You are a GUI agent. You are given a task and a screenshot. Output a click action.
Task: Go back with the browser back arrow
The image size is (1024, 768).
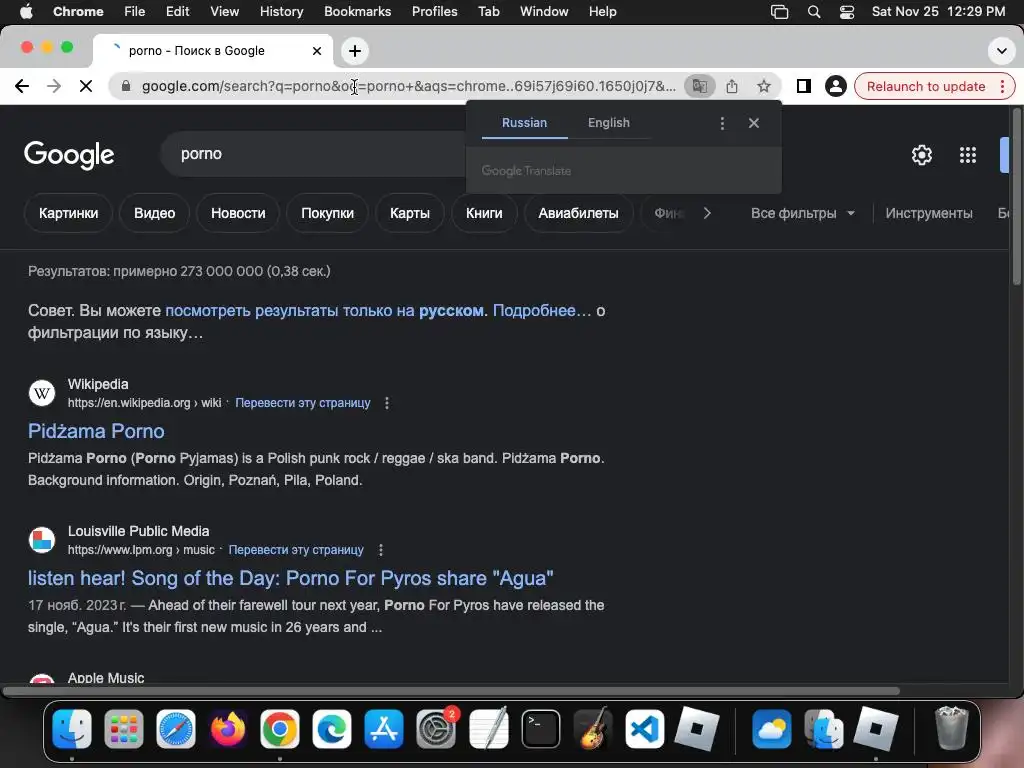click(x=22, y=86)
